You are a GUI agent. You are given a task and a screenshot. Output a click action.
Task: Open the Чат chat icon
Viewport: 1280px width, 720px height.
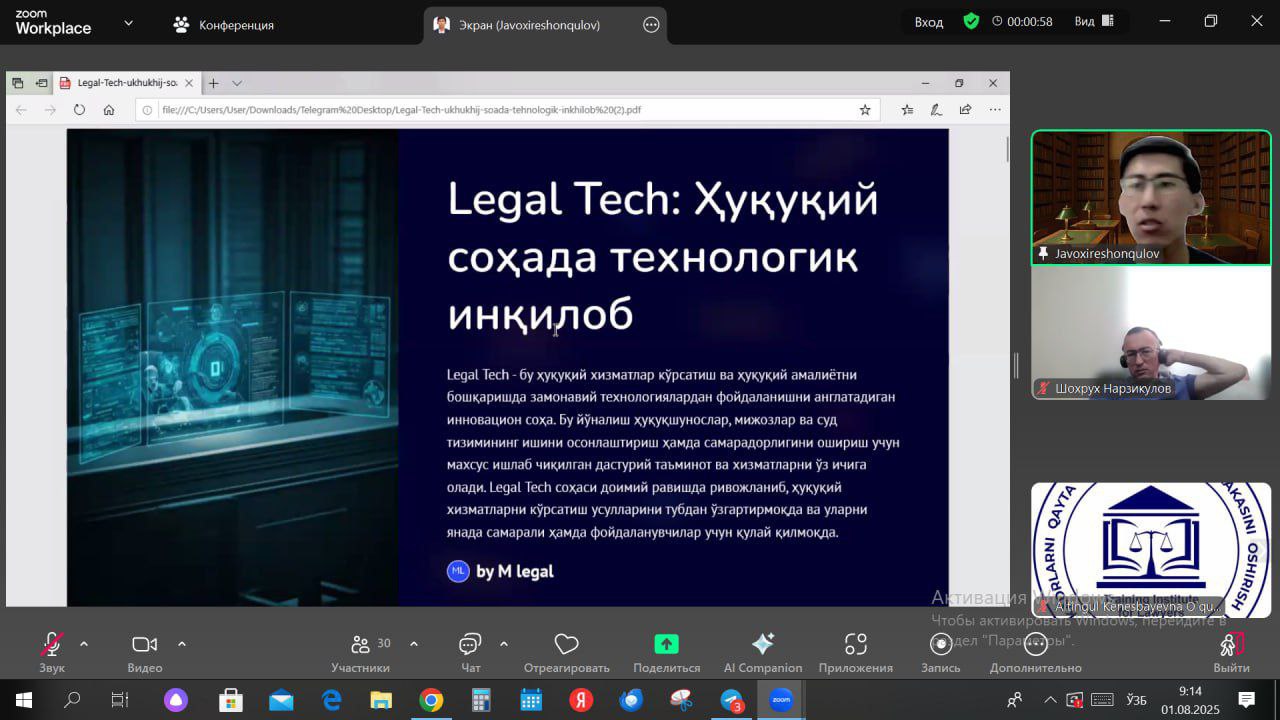click(x=470, y=645)
